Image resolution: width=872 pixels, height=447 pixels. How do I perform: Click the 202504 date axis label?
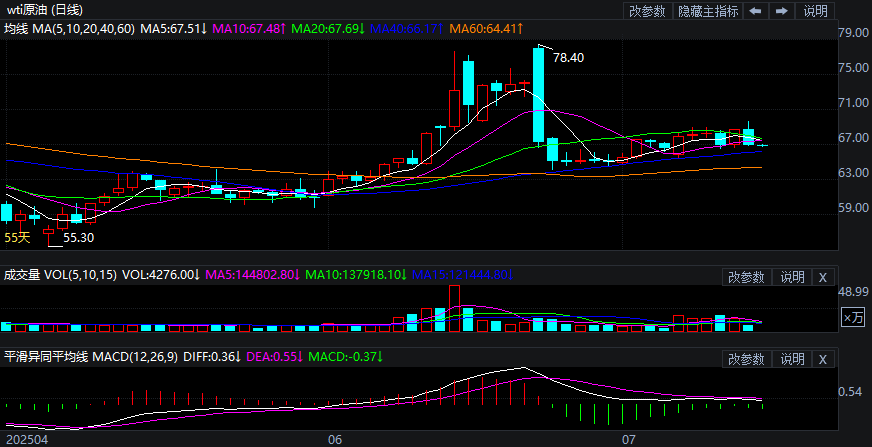(x=27, y=440)
